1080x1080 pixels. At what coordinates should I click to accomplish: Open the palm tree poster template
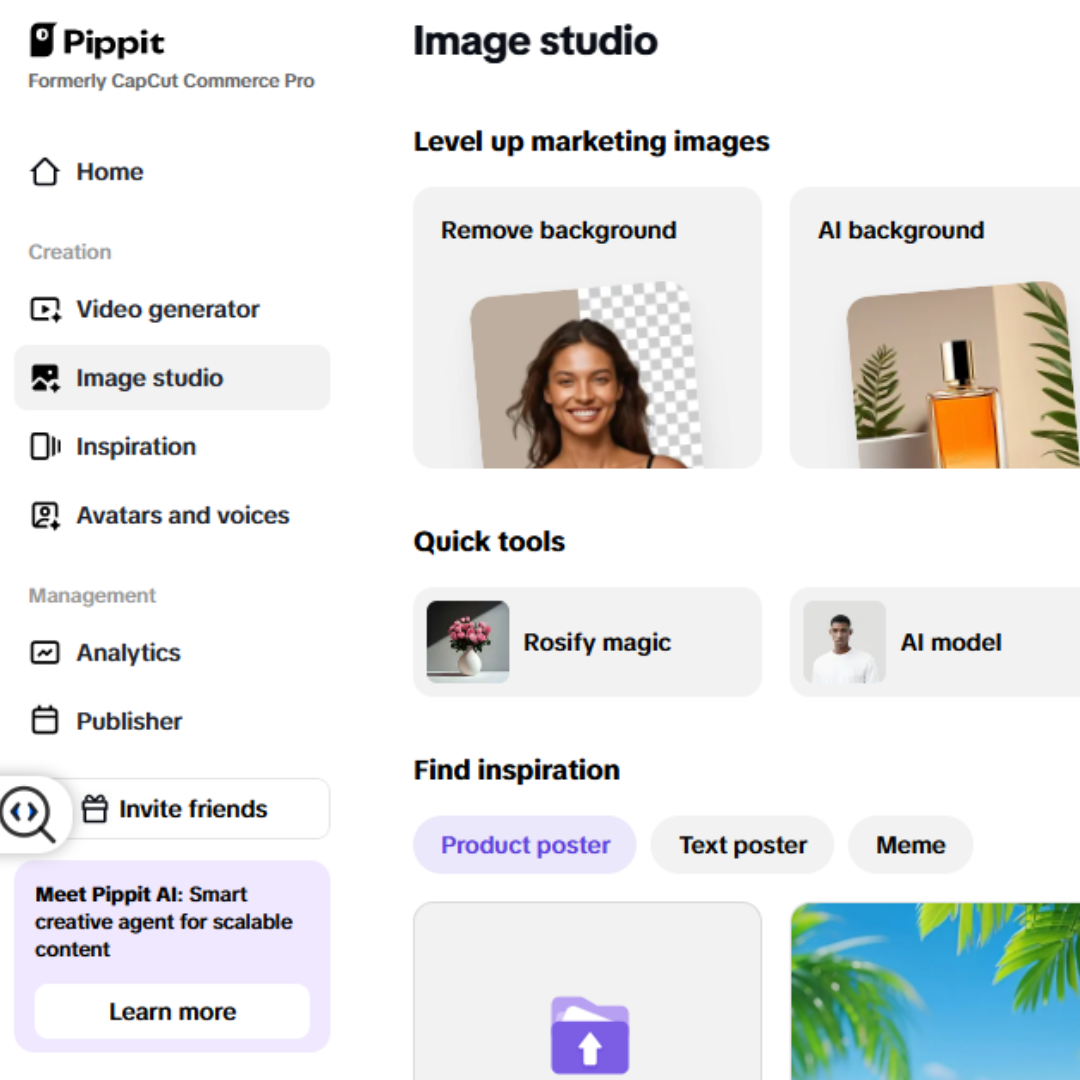(935, 991)
